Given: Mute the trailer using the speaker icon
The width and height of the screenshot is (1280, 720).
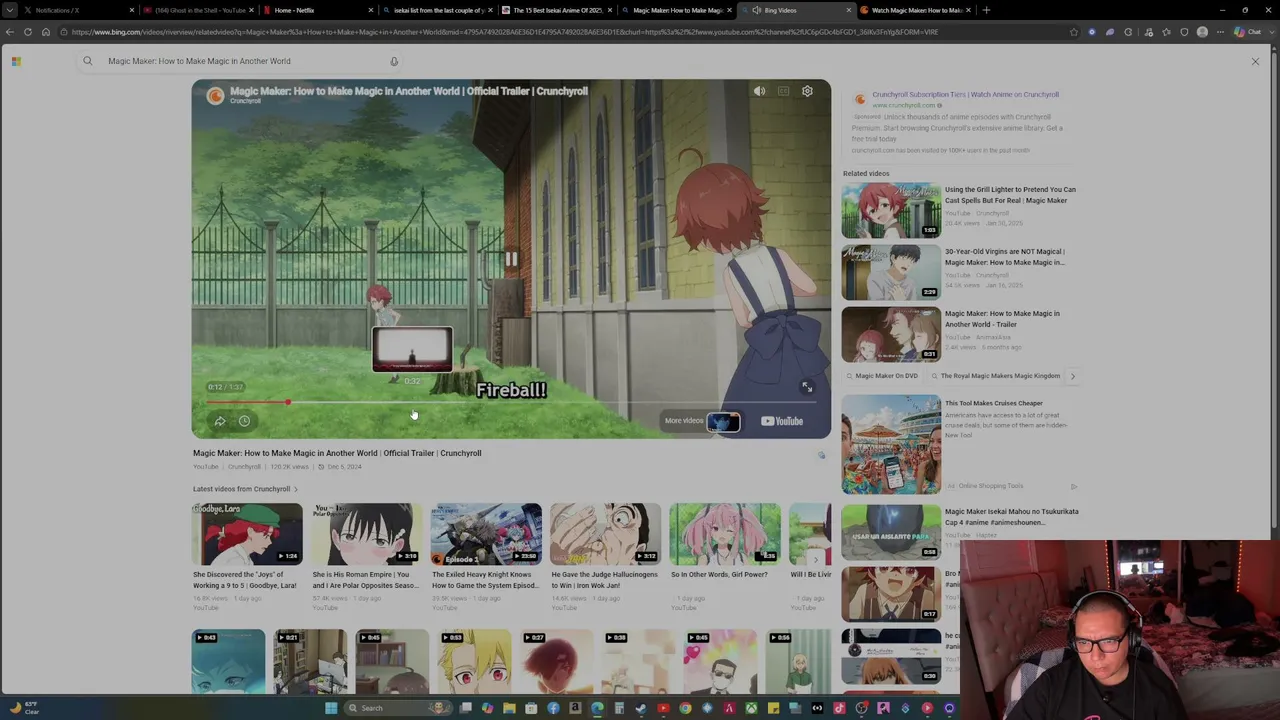Looking at the screenshot, I should pyautogui.click(x=759, y=91).
